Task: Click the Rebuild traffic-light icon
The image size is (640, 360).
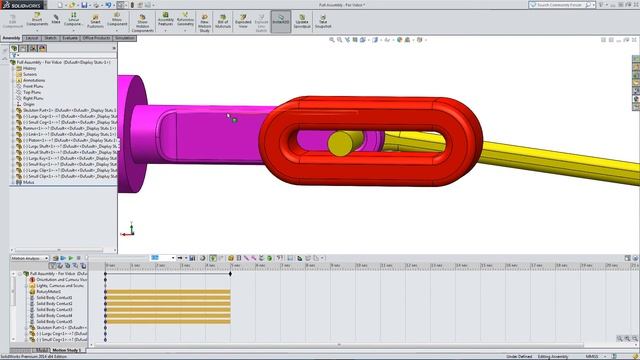Action: tap(132, 5)
